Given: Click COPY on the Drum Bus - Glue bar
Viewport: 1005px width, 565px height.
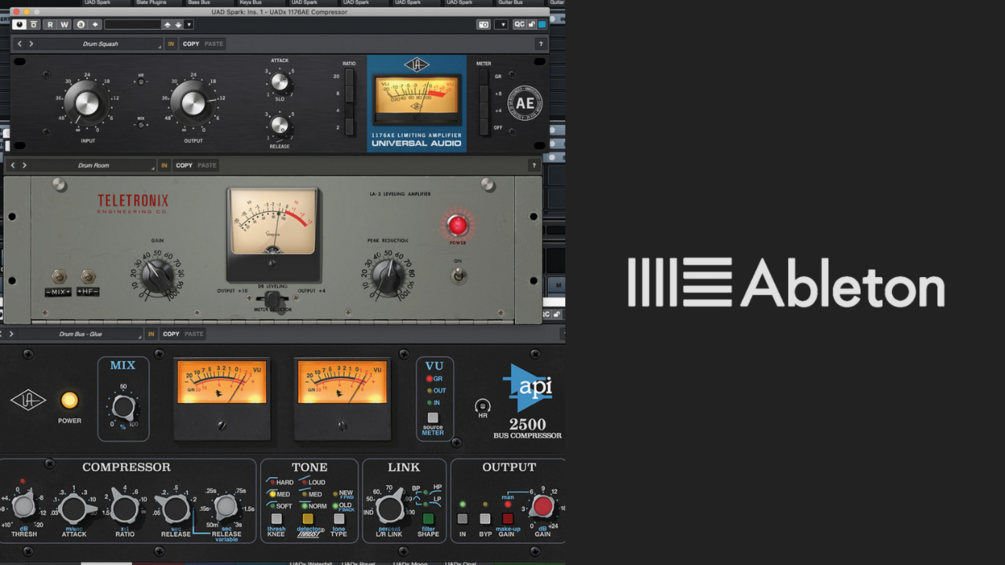Looking at the screenshot, I should point(170,334).
